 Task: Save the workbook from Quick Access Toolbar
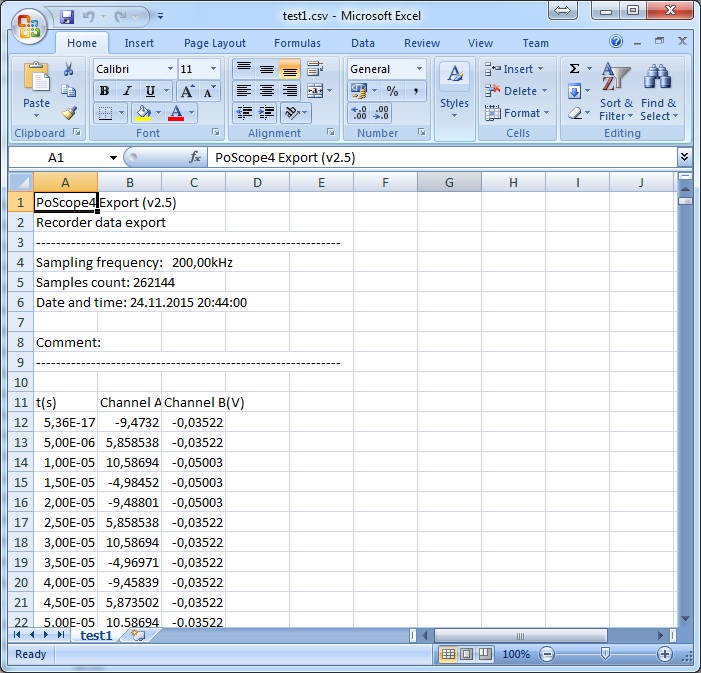click(67, 17)
